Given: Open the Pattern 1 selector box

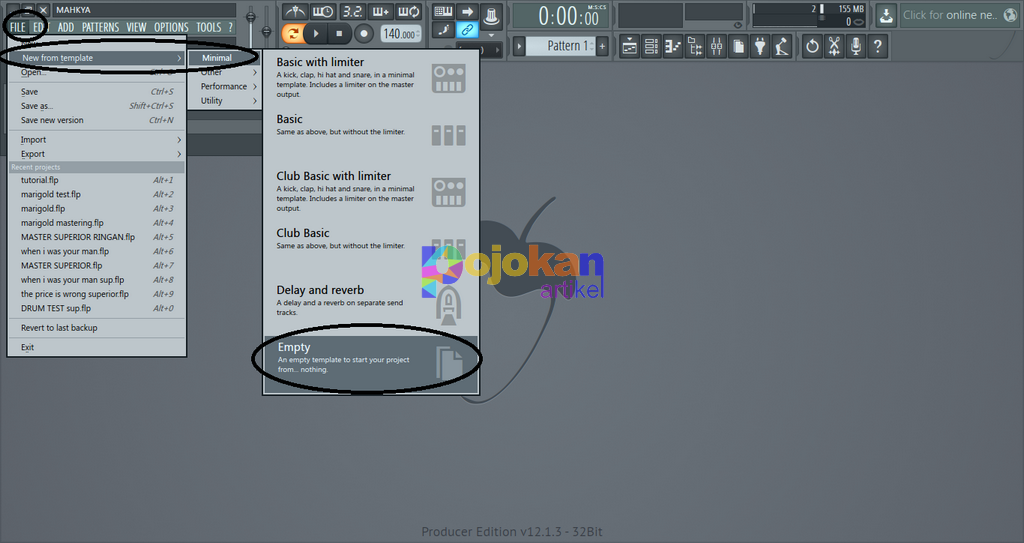Looking at the screenshot, I should click(x=561, y=46).
